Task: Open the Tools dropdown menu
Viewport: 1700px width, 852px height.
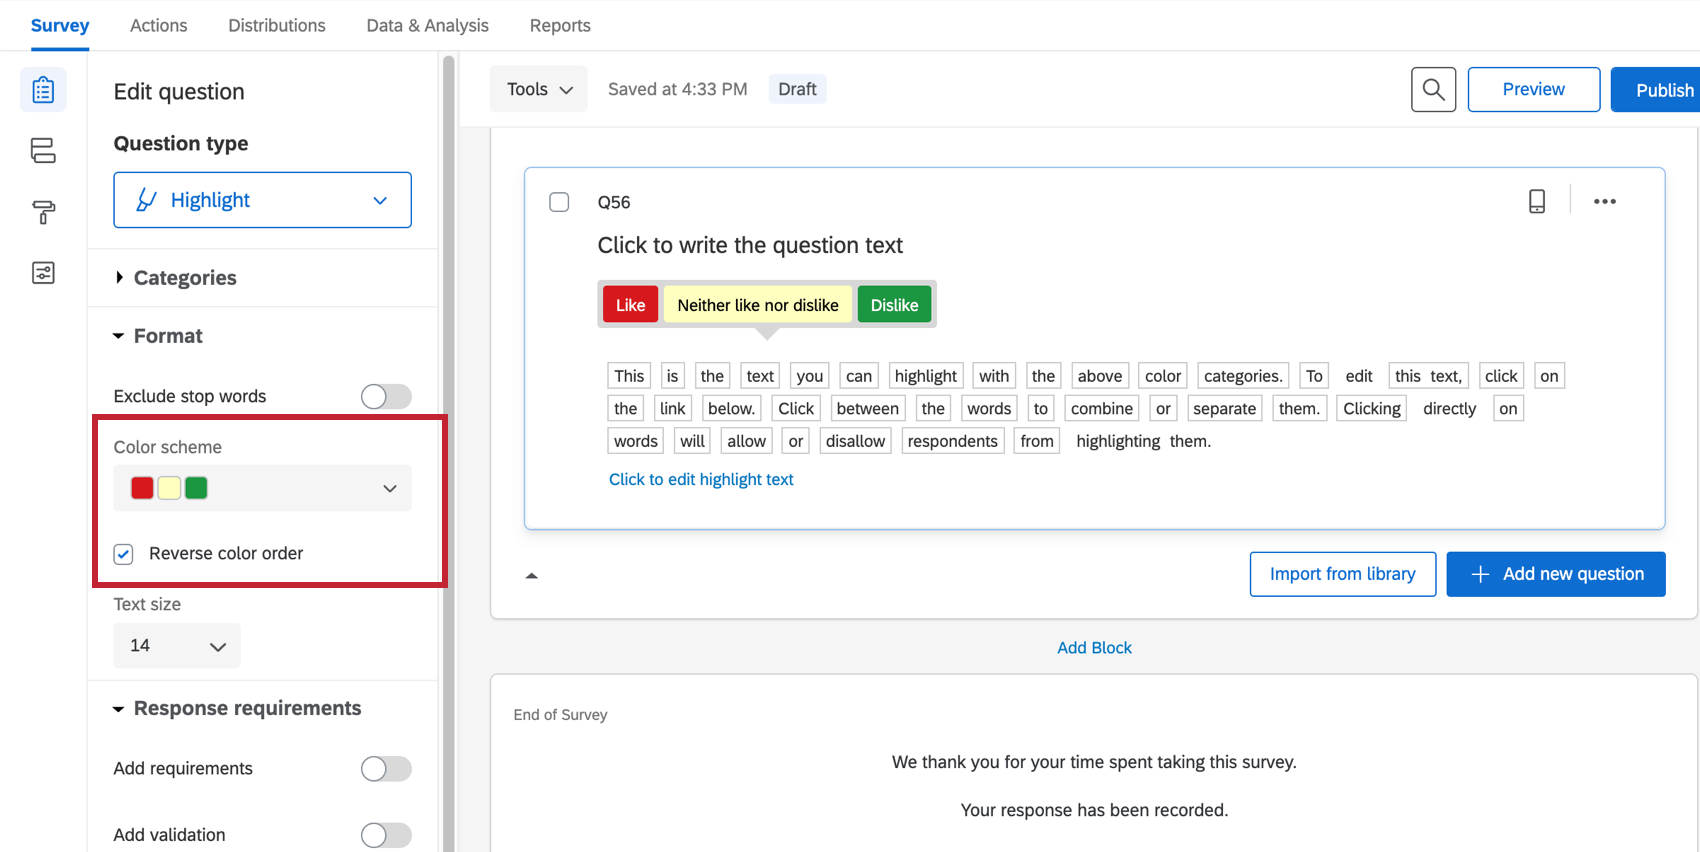Action: click(x=539, y=89)
